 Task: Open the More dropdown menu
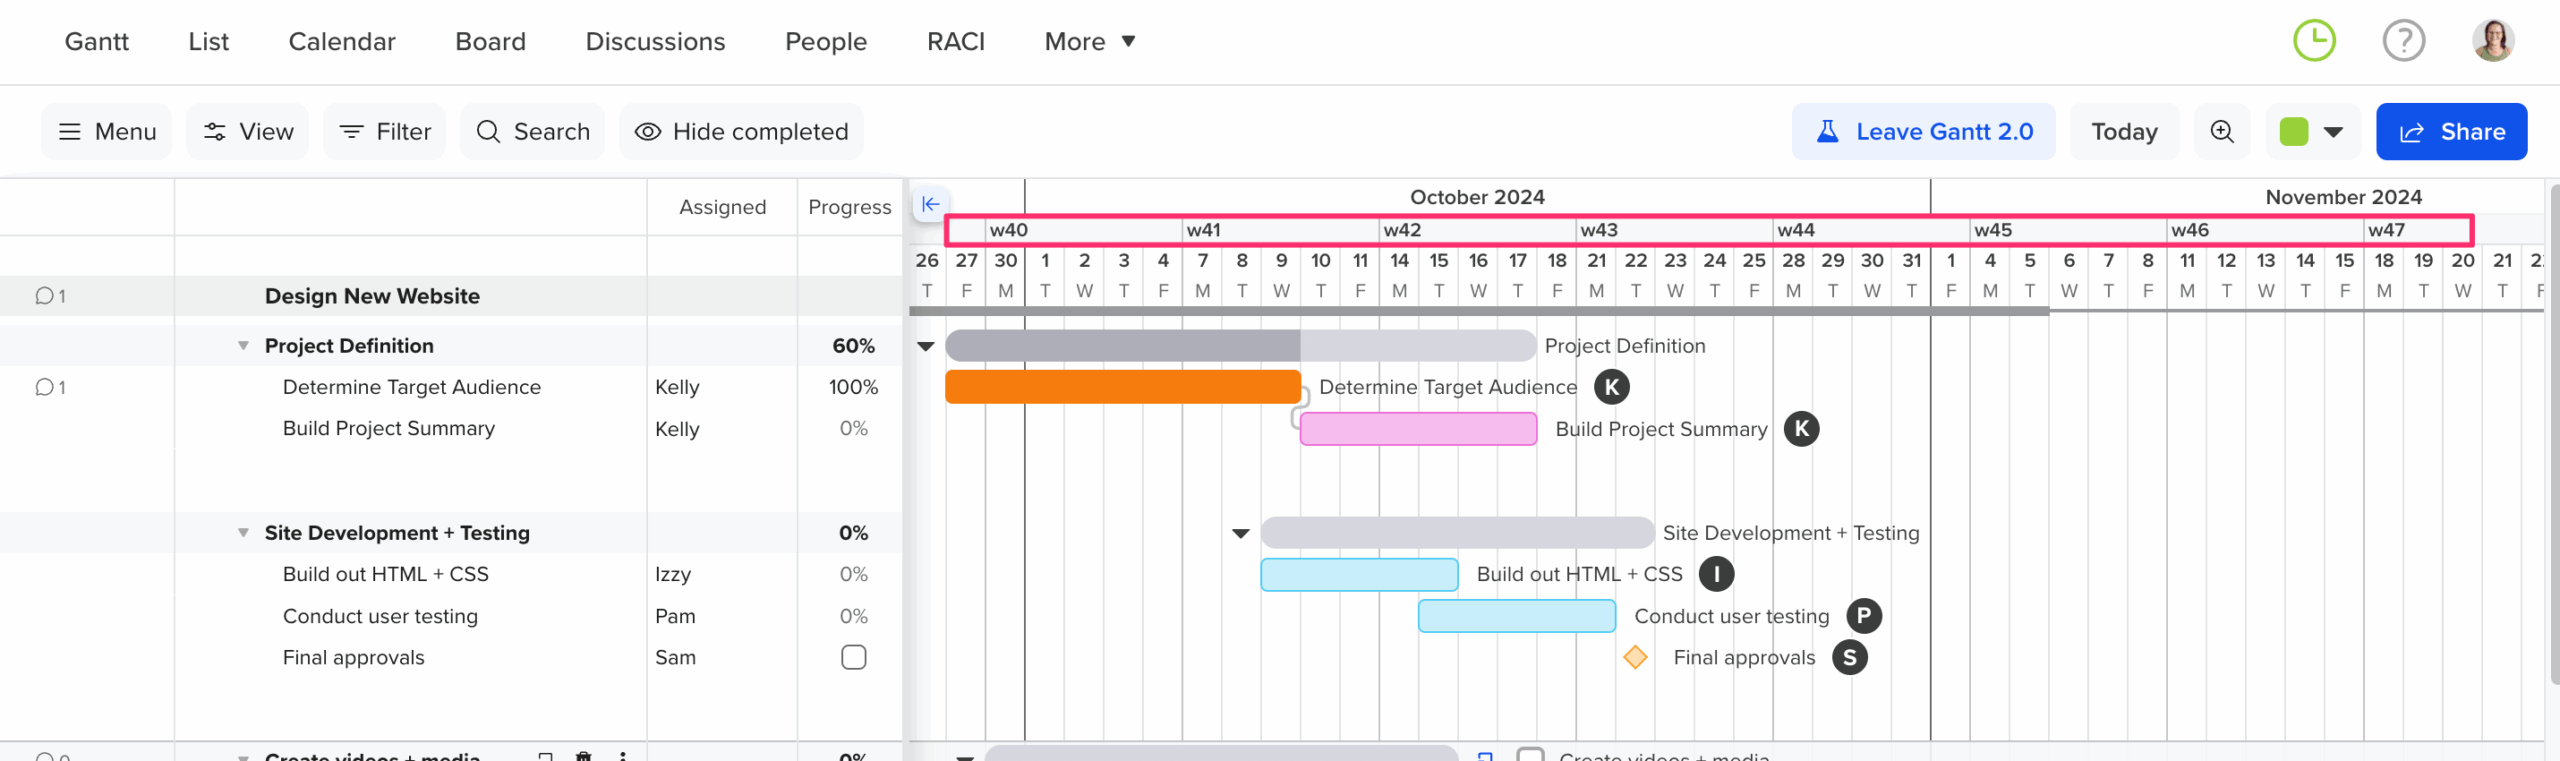[x=1089, y=41]
